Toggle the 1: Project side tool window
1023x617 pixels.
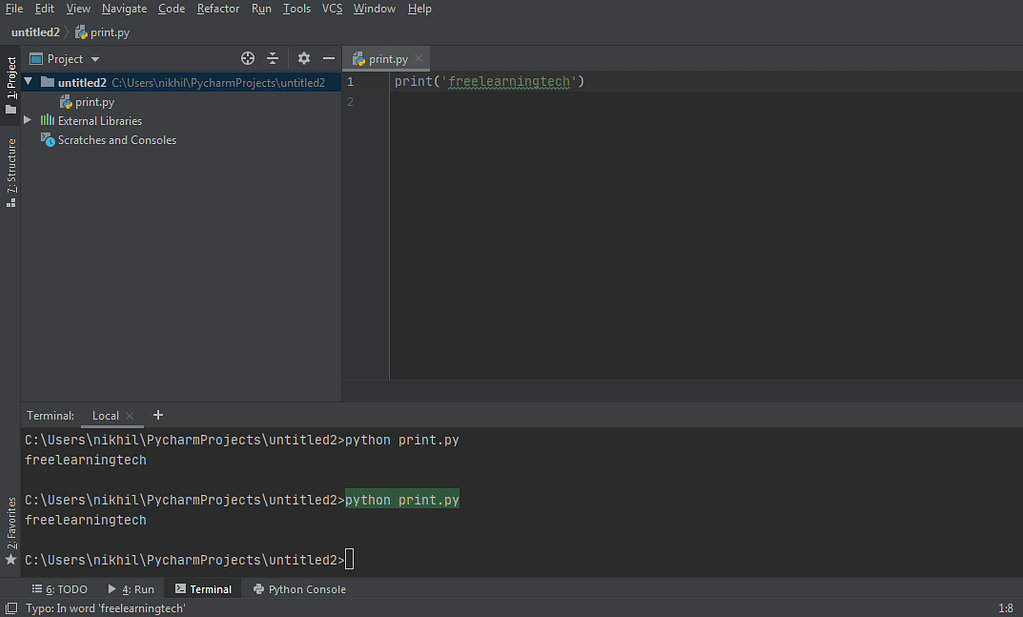click(10, 84)
